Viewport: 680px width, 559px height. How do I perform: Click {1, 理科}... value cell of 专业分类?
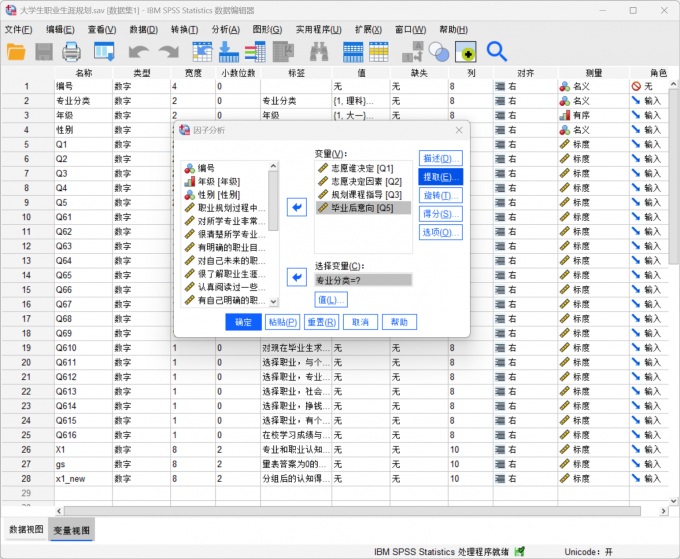click(x=361, y=101)
